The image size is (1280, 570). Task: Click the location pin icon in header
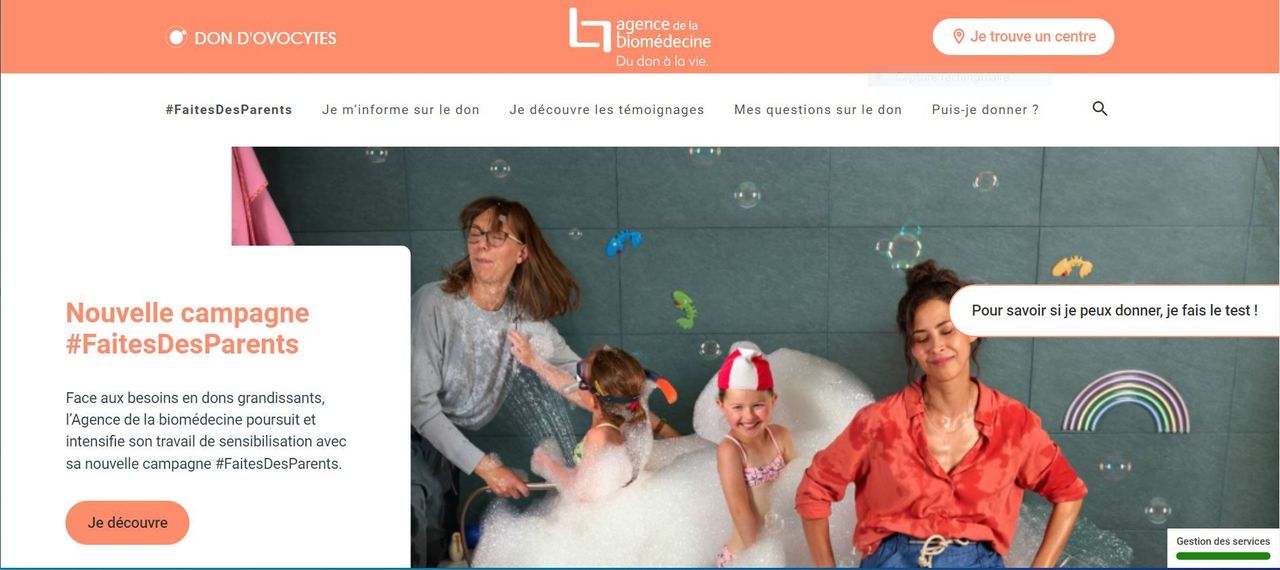click(959, 37)
